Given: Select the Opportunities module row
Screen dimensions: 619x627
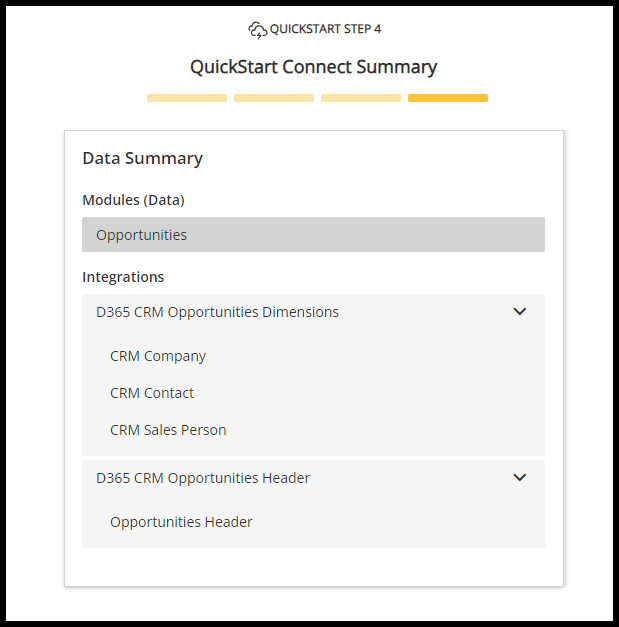Looking at the screenshot, I should tap(313, 235).
